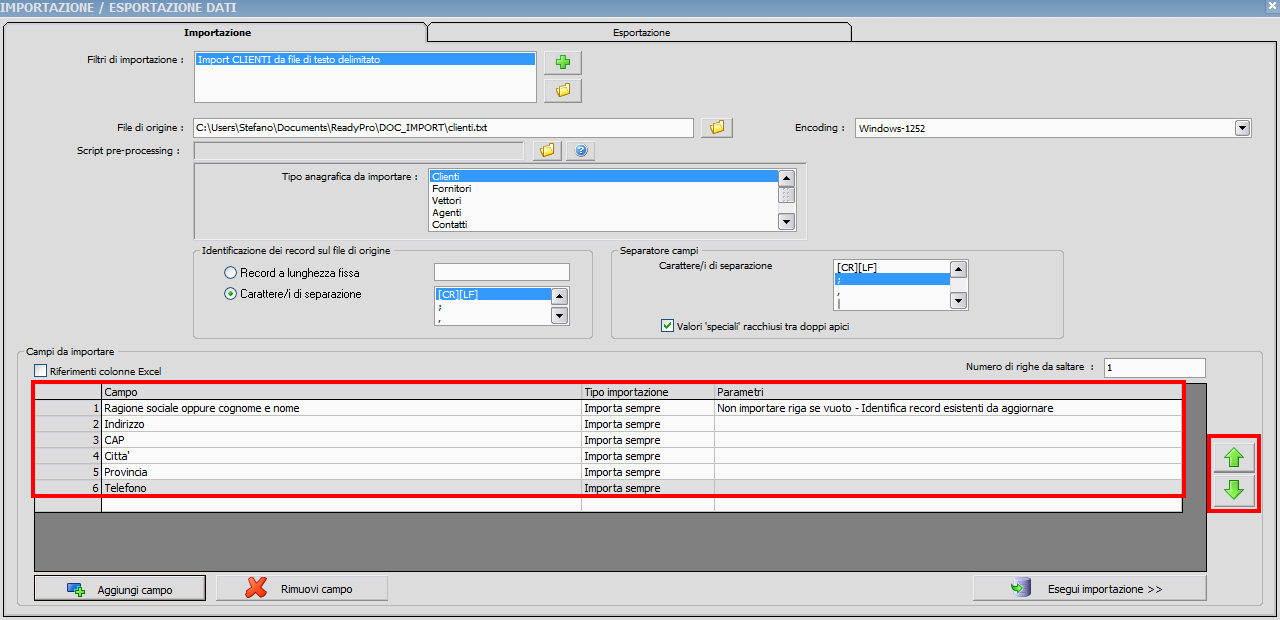
Task: Close the import/export data window
Action: (1271, 7)
